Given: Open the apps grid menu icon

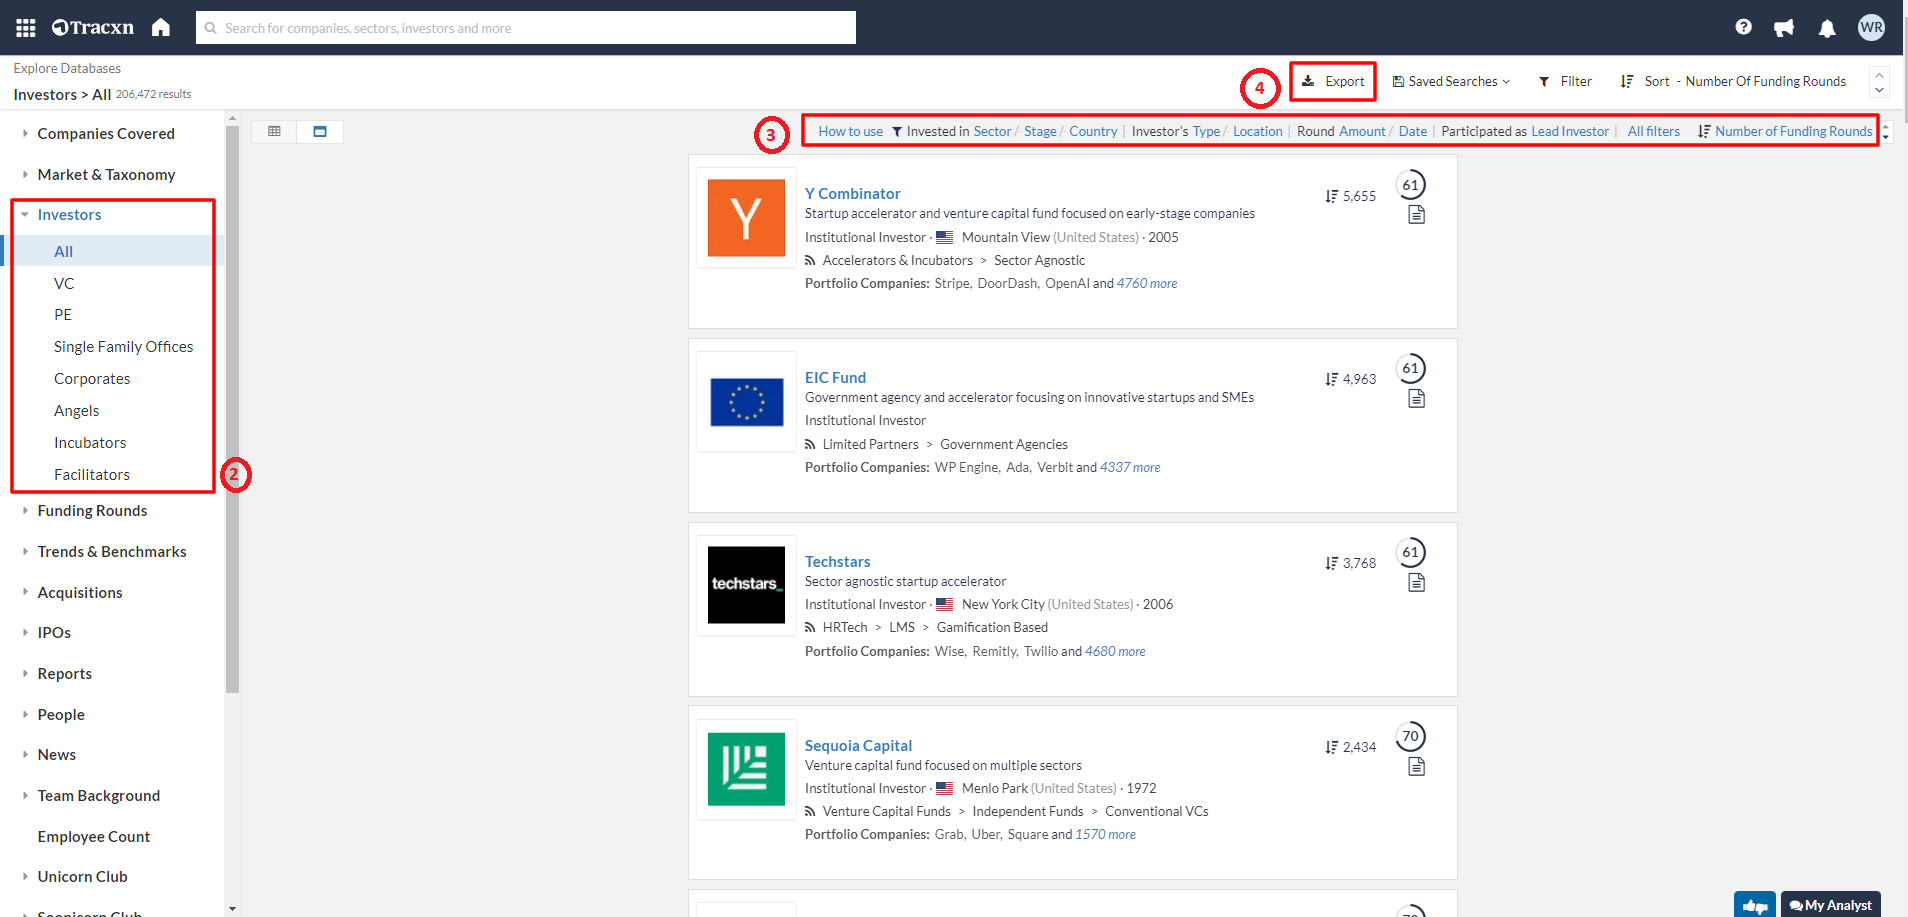Looking at the screenshot, I should point(26,28).
